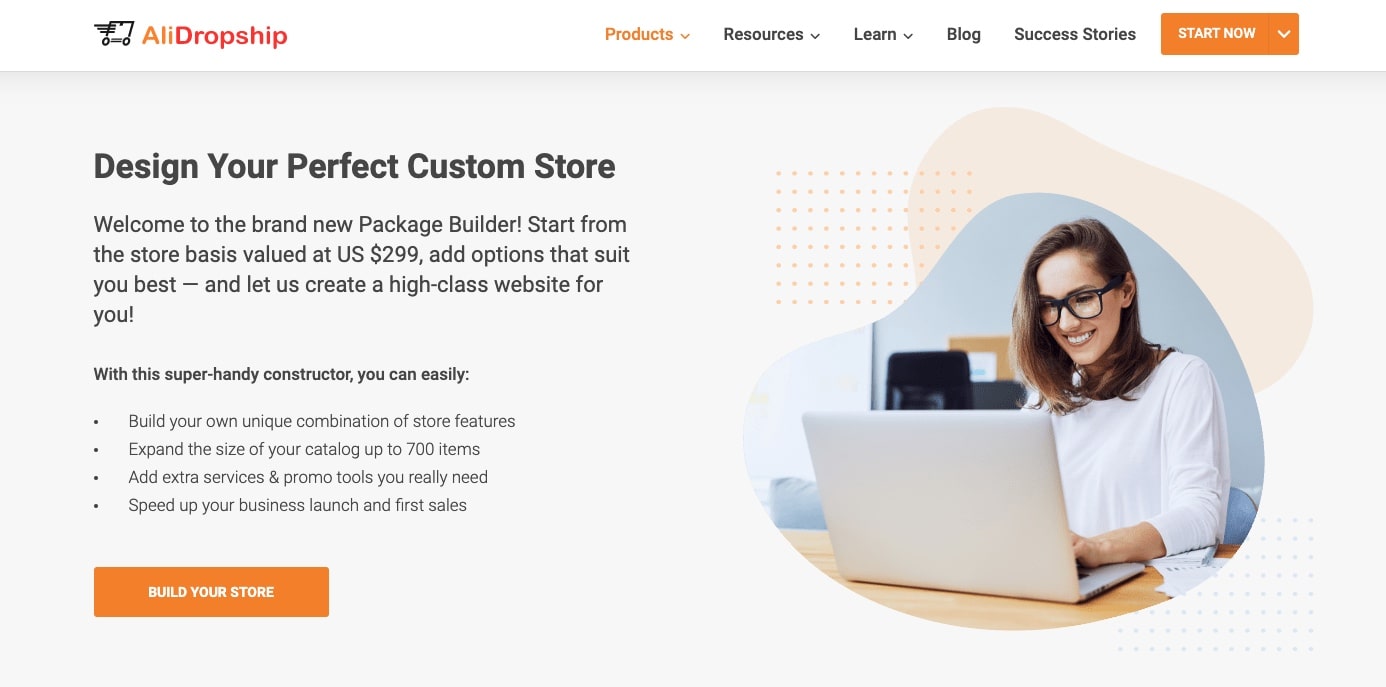The width and height of the screenshot is (1386, 687).
Task: Expand the START NOW dropdown arrow
Action: click(x=1284, y=34)
